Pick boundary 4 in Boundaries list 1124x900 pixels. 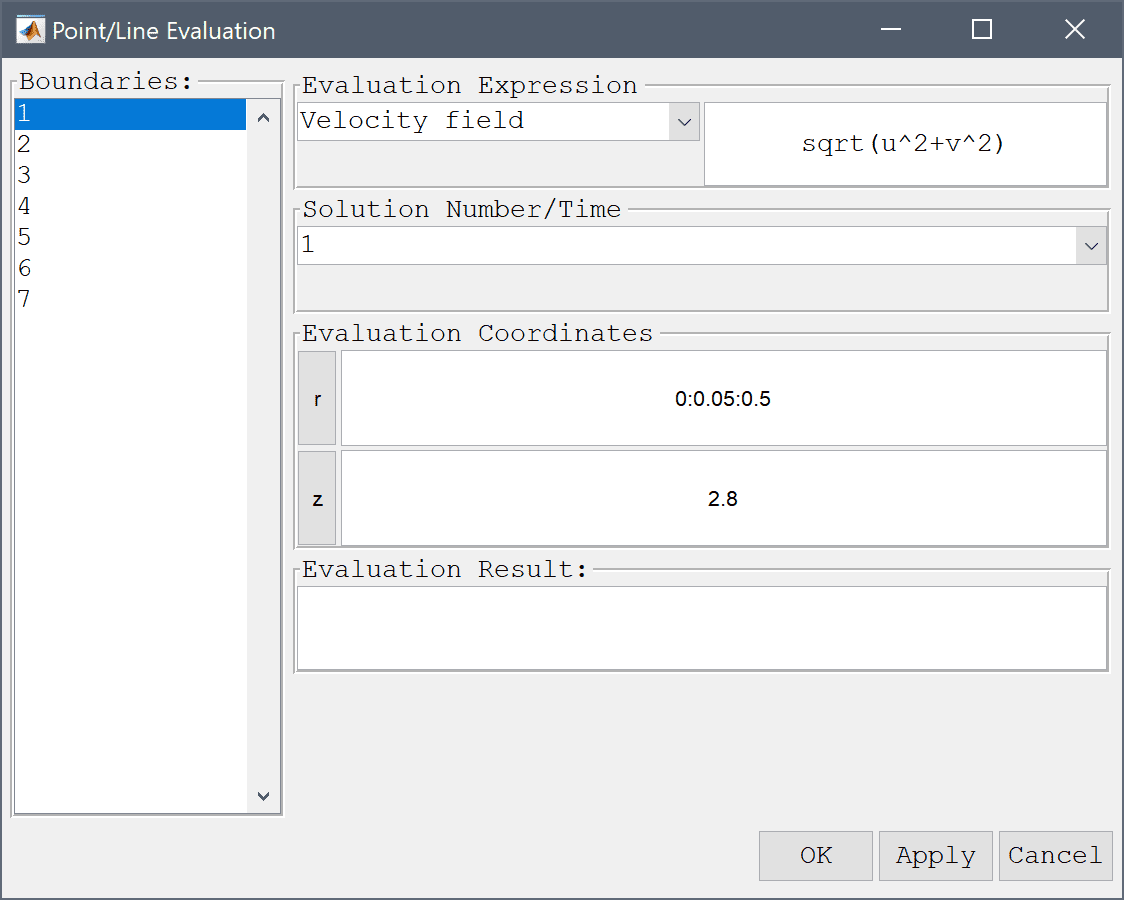point(130,207)
